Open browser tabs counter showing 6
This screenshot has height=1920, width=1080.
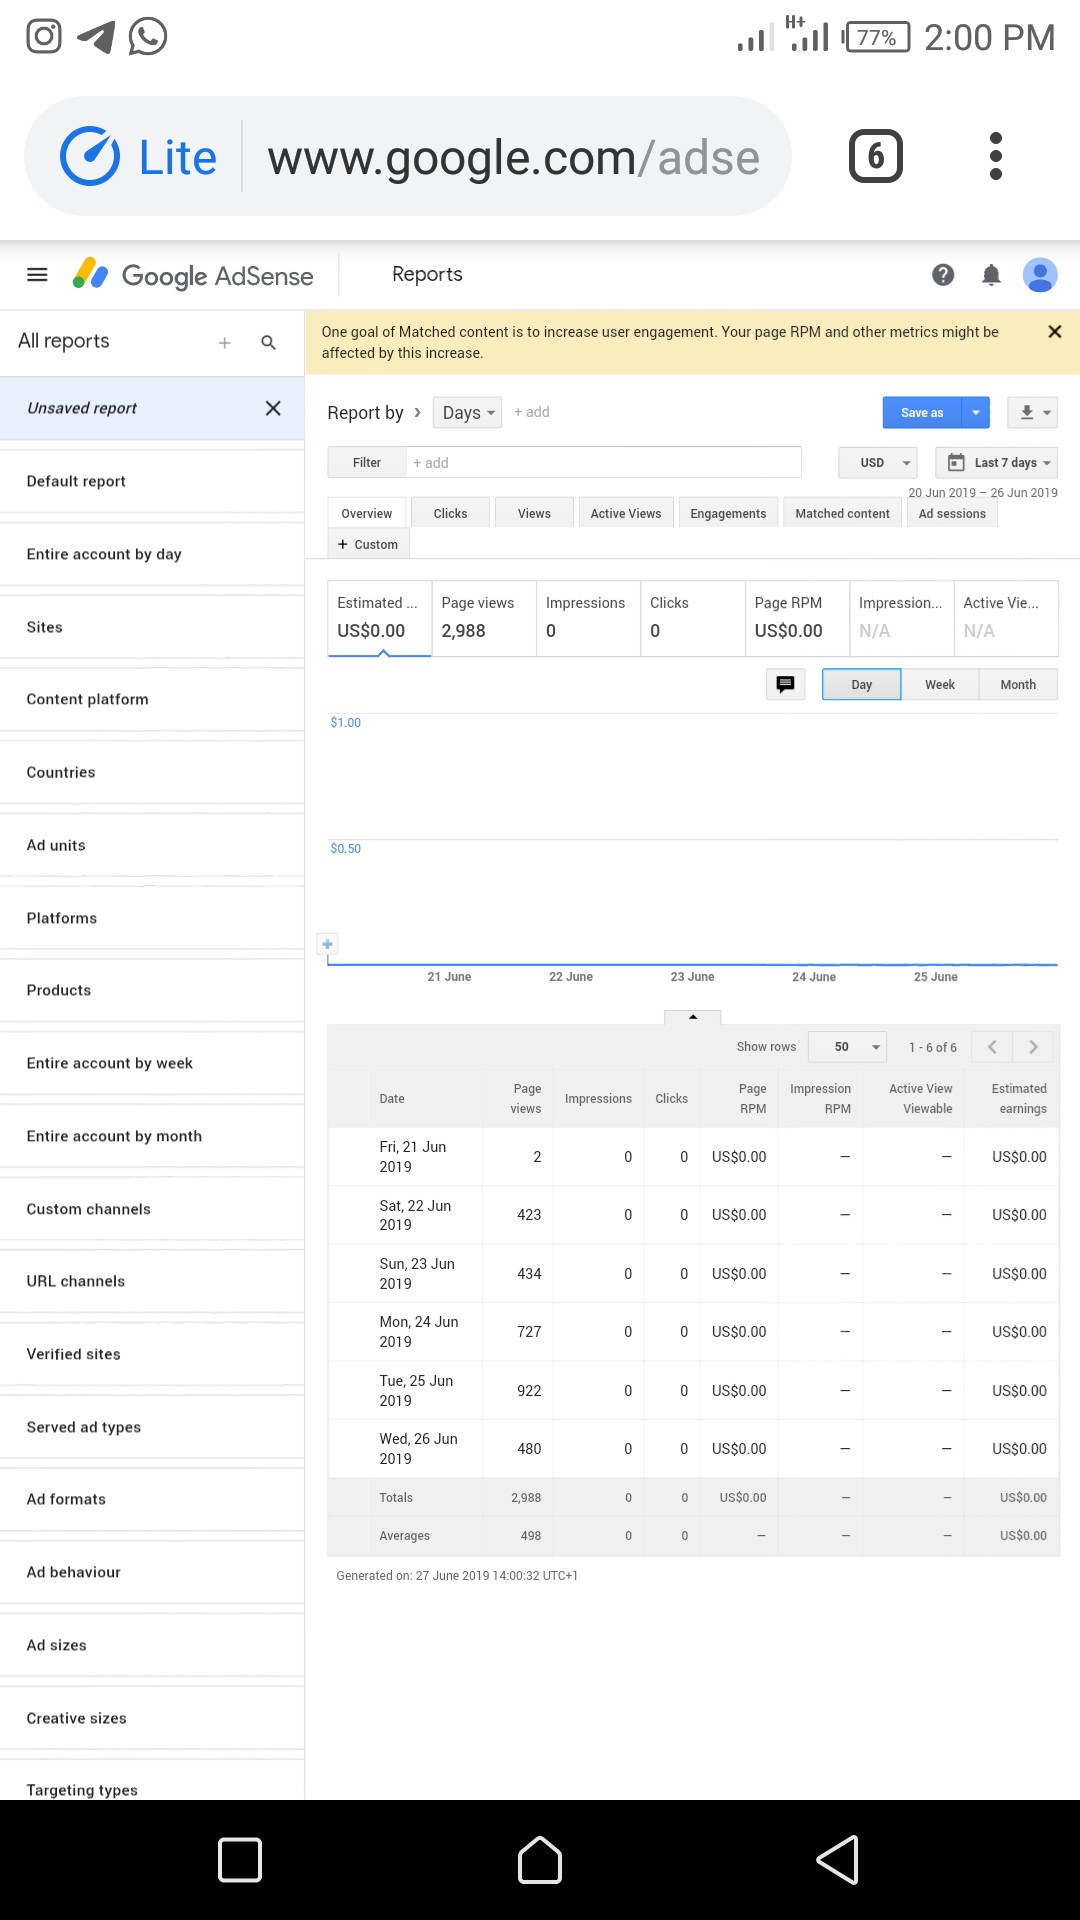(x=876, y=156)
